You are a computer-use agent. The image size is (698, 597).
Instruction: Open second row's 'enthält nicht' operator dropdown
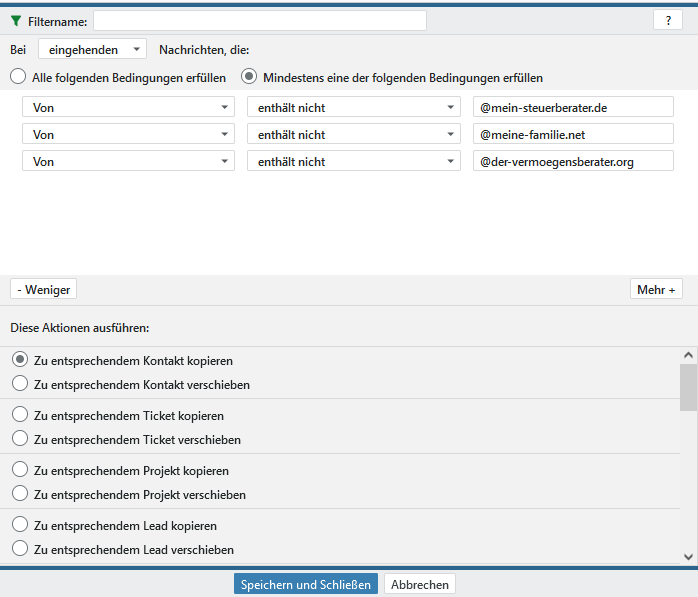coord(353,134)
